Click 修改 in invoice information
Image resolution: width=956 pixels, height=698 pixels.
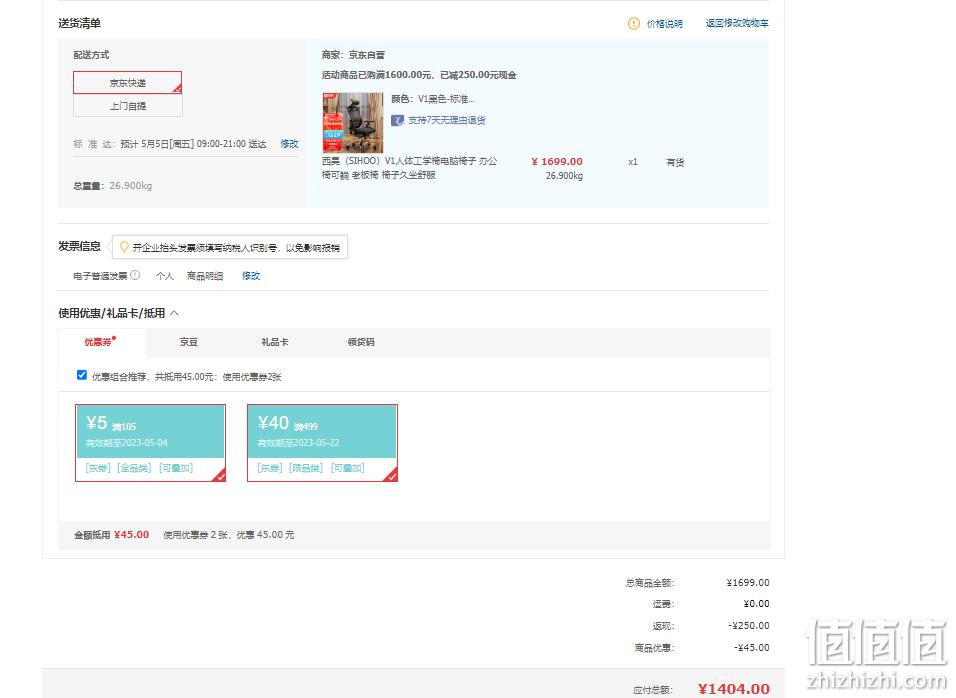(x=251, y=276)
